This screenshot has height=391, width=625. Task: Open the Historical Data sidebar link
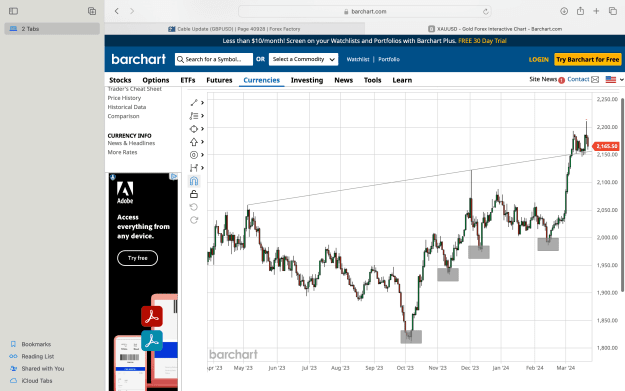point(127,107)
